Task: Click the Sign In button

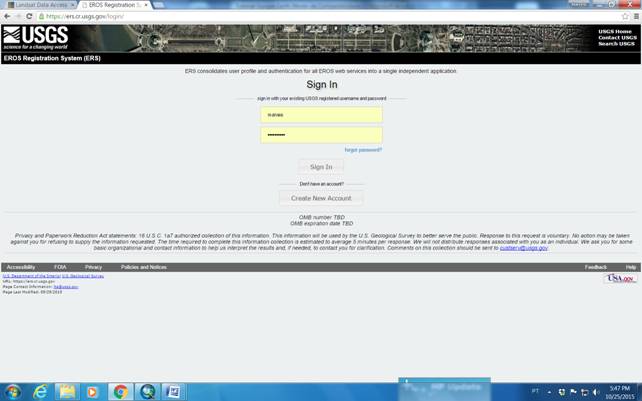Action: (x=321, y=167)
